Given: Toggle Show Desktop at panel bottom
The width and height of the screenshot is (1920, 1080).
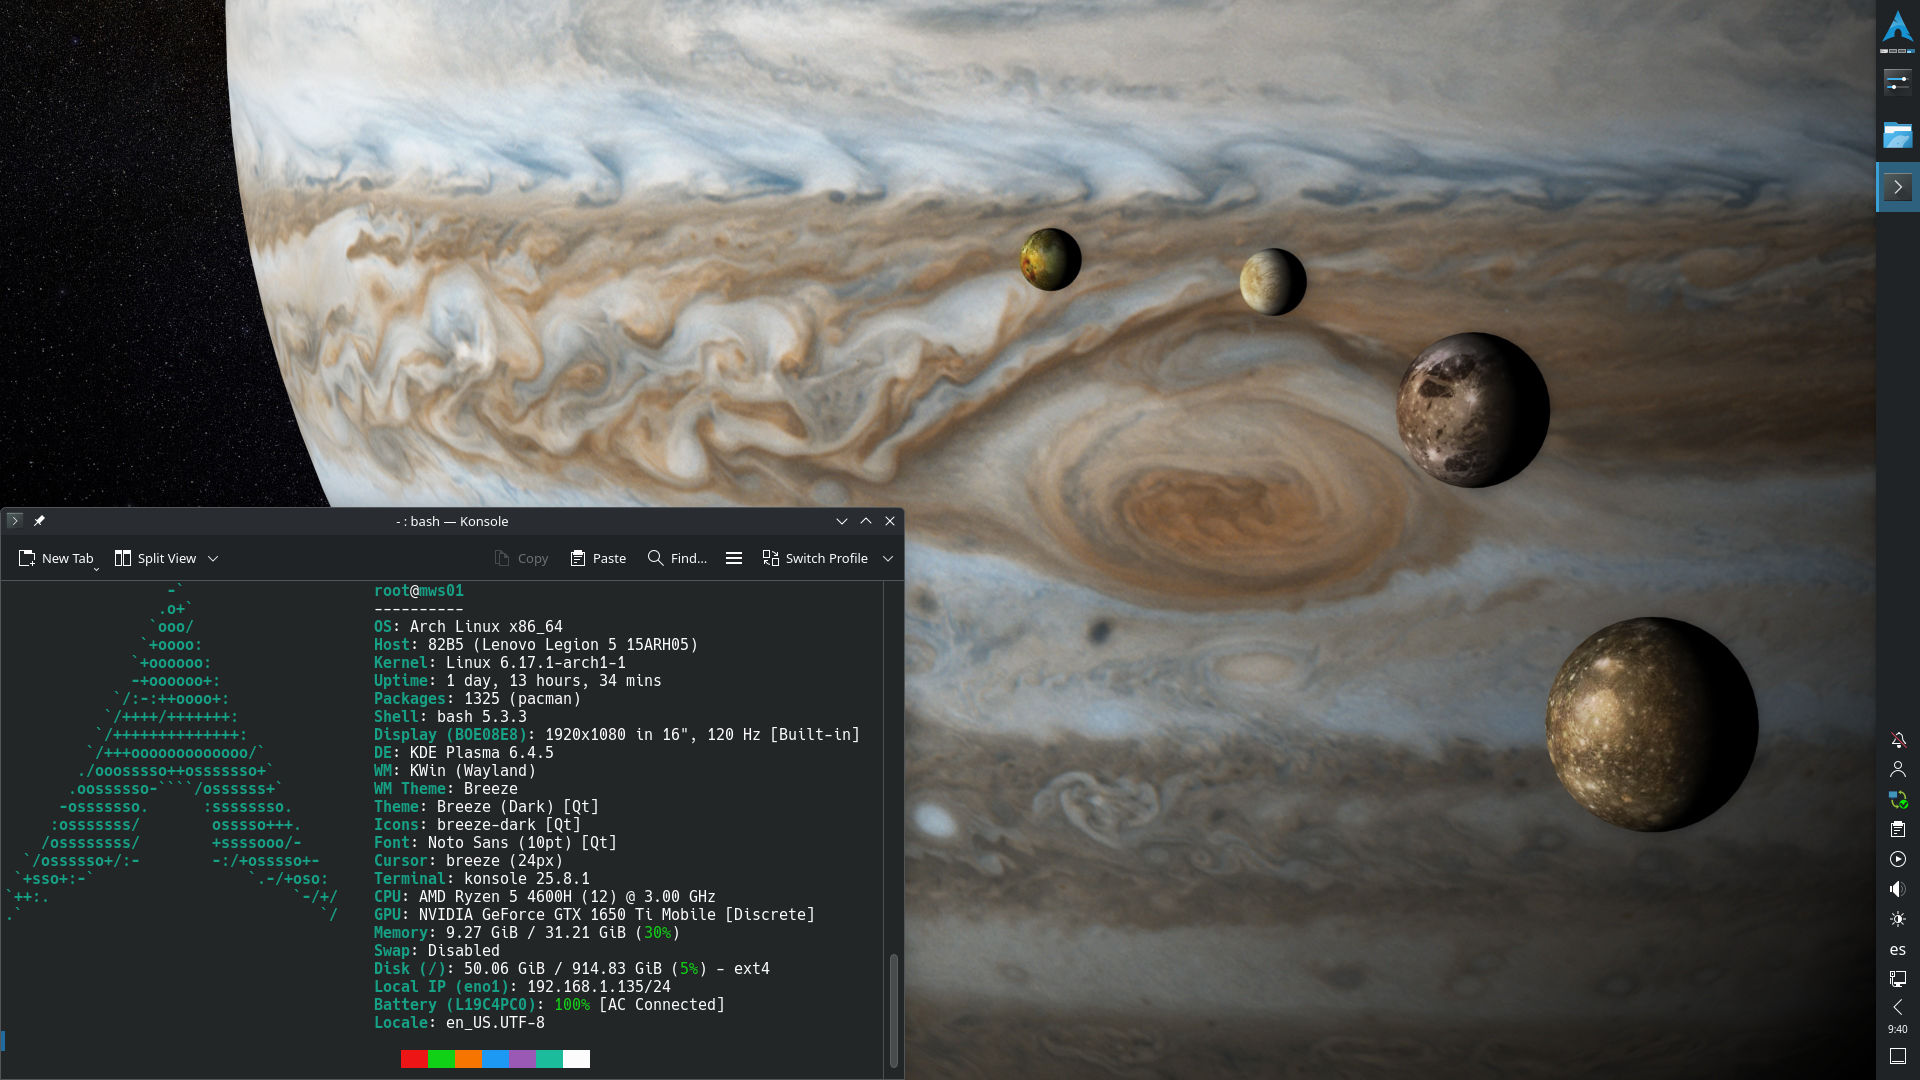Looking at the screenshot, I should coord(1897,1056).
